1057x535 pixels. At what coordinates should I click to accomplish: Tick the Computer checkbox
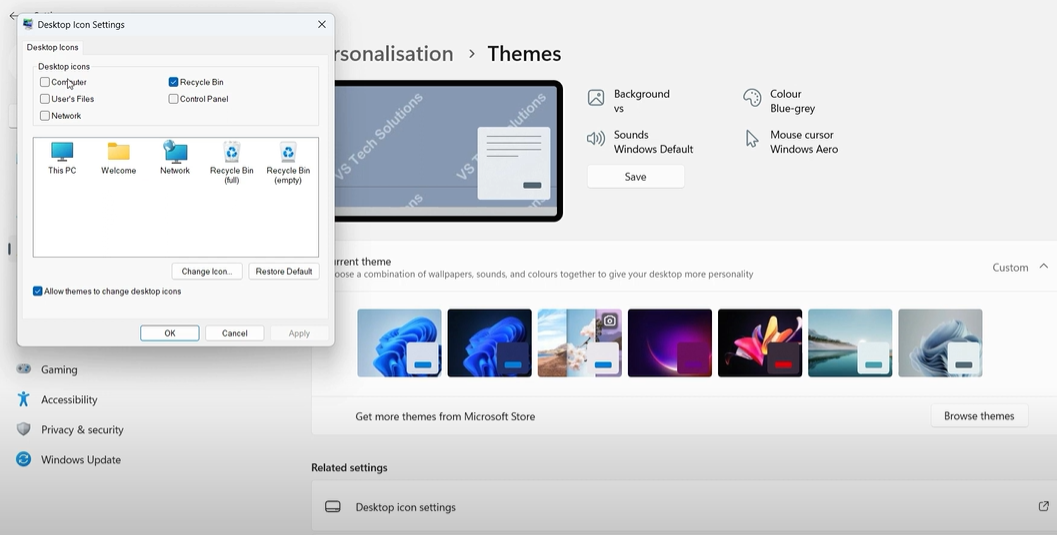point(44,82)
